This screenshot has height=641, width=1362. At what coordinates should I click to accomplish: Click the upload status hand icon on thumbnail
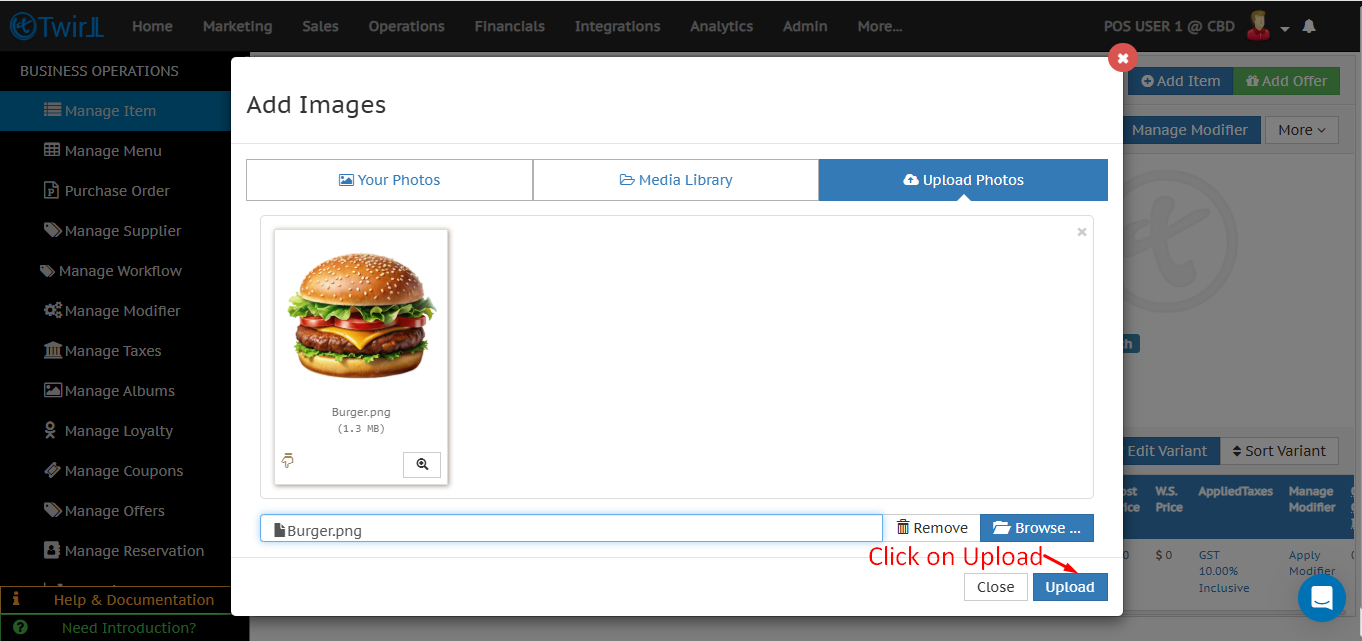[288, 460]
